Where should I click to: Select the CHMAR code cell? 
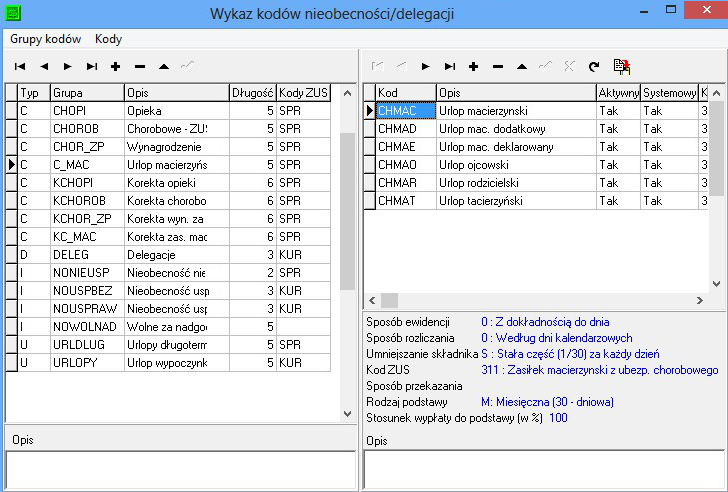coord(406,183)
